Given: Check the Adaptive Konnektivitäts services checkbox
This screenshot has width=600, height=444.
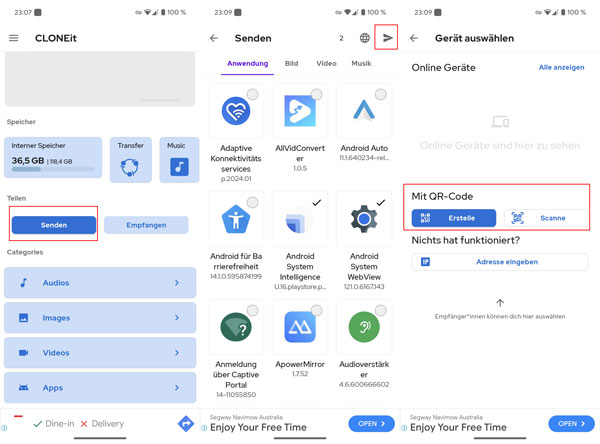Looking at the screenshot, I should click(251, 94).
